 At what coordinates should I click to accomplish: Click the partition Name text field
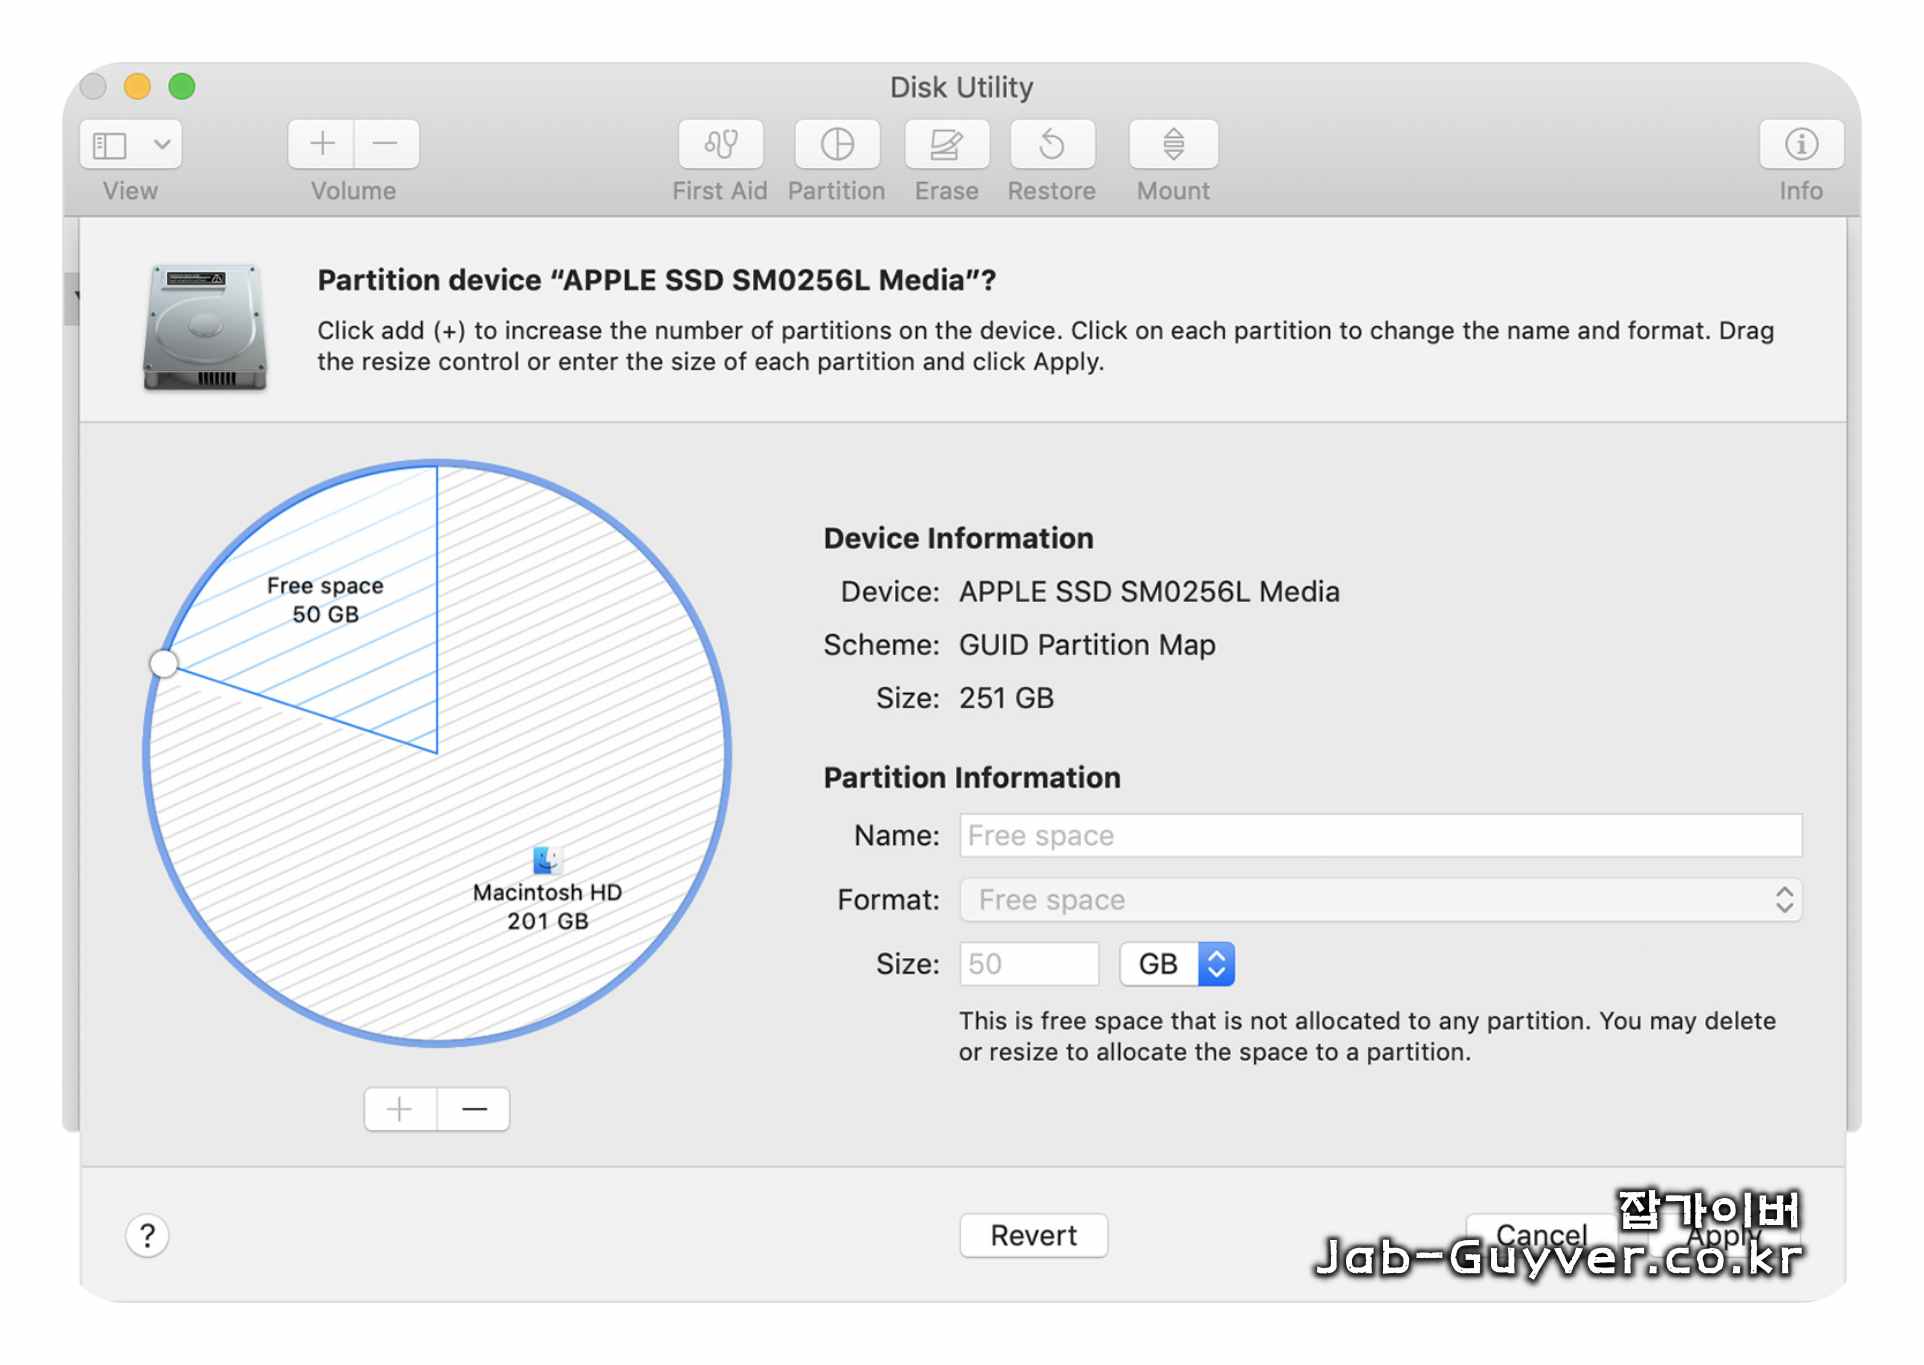coord(1380,835)
